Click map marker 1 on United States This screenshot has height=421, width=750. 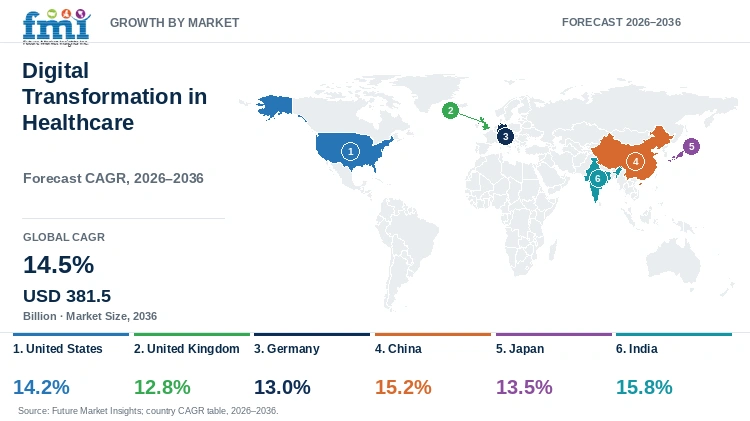(350, 152)
